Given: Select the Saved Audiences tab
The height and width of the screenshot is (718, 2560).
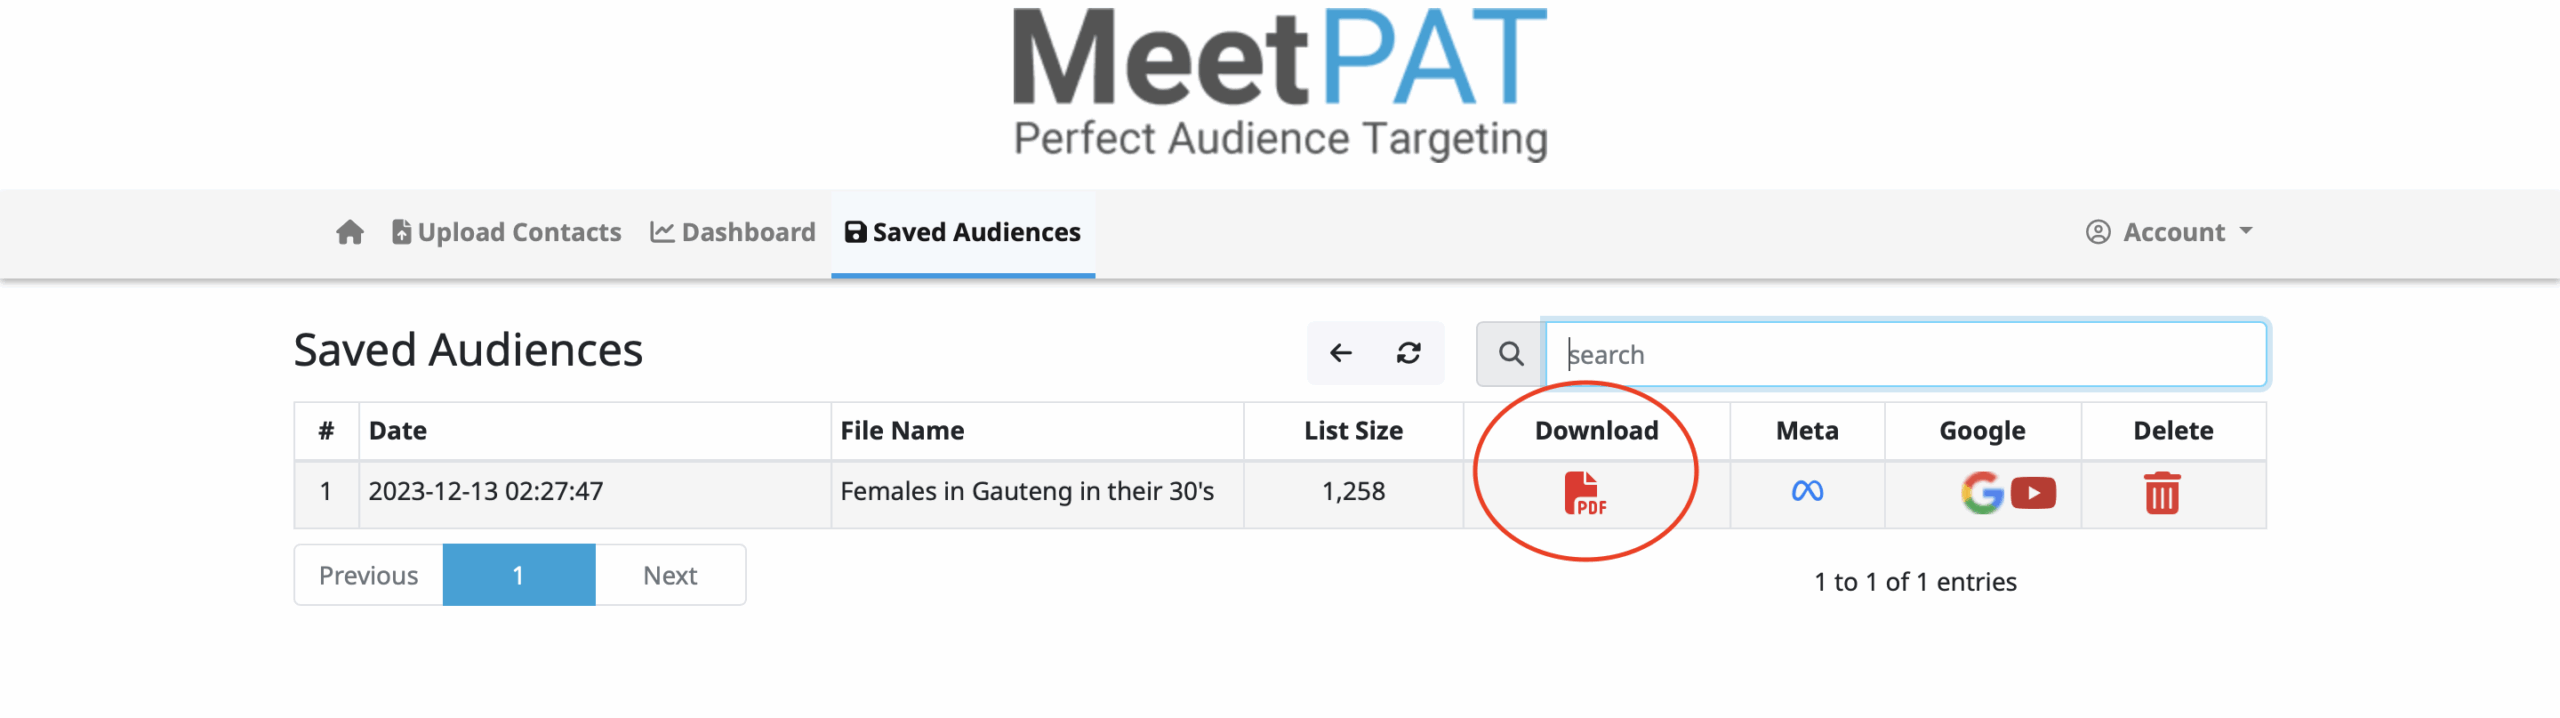Looking at the screenshot, I should pos(963,232).
